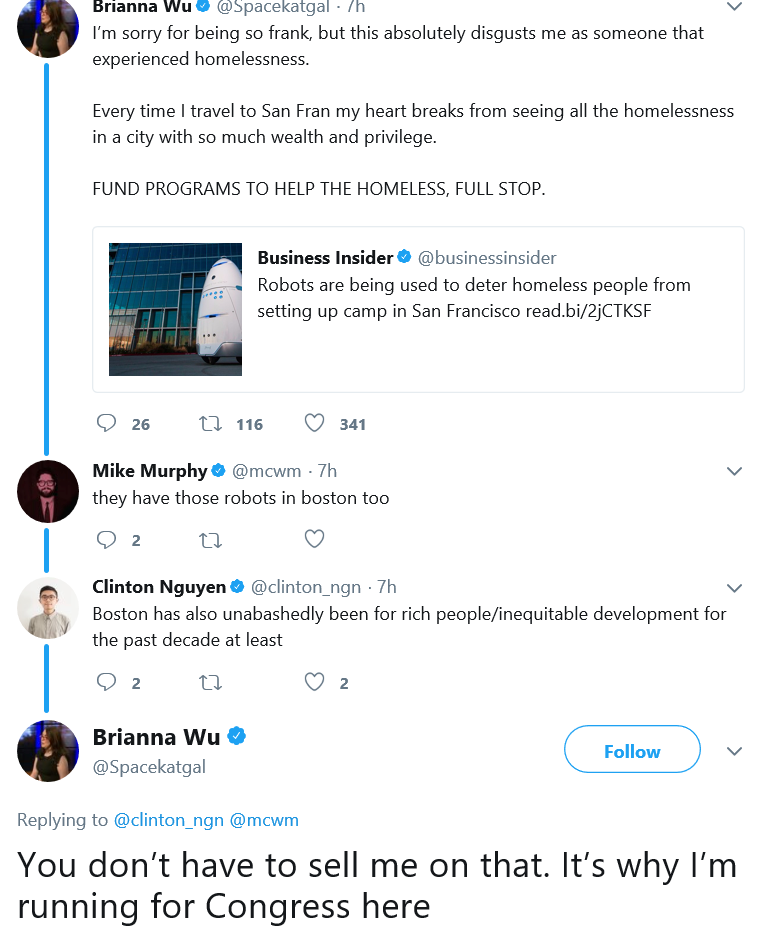Like Mike Murphy's tweet

click(314, 539)
